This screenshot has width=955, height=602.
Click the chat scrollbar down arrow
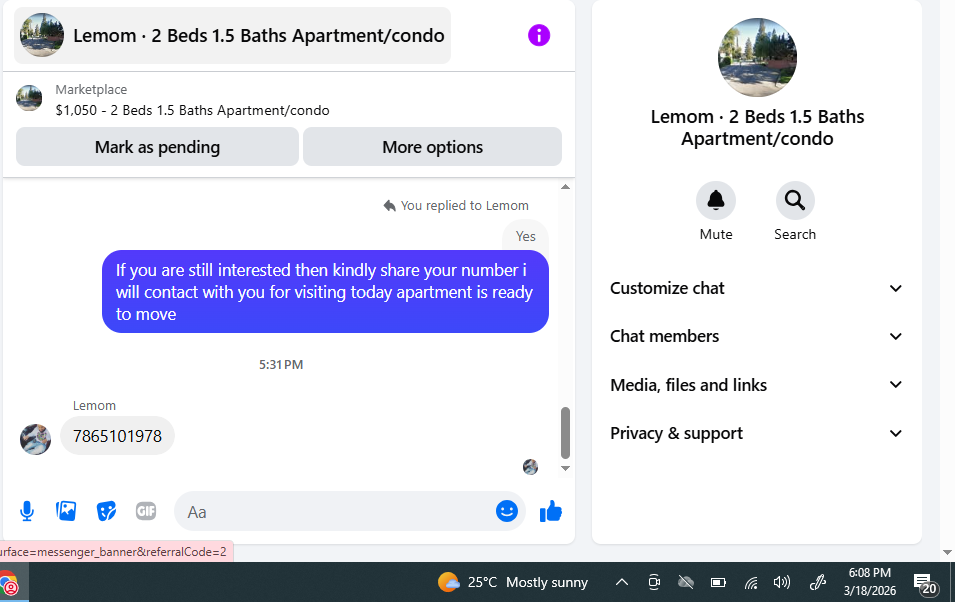tap(565, 469)
